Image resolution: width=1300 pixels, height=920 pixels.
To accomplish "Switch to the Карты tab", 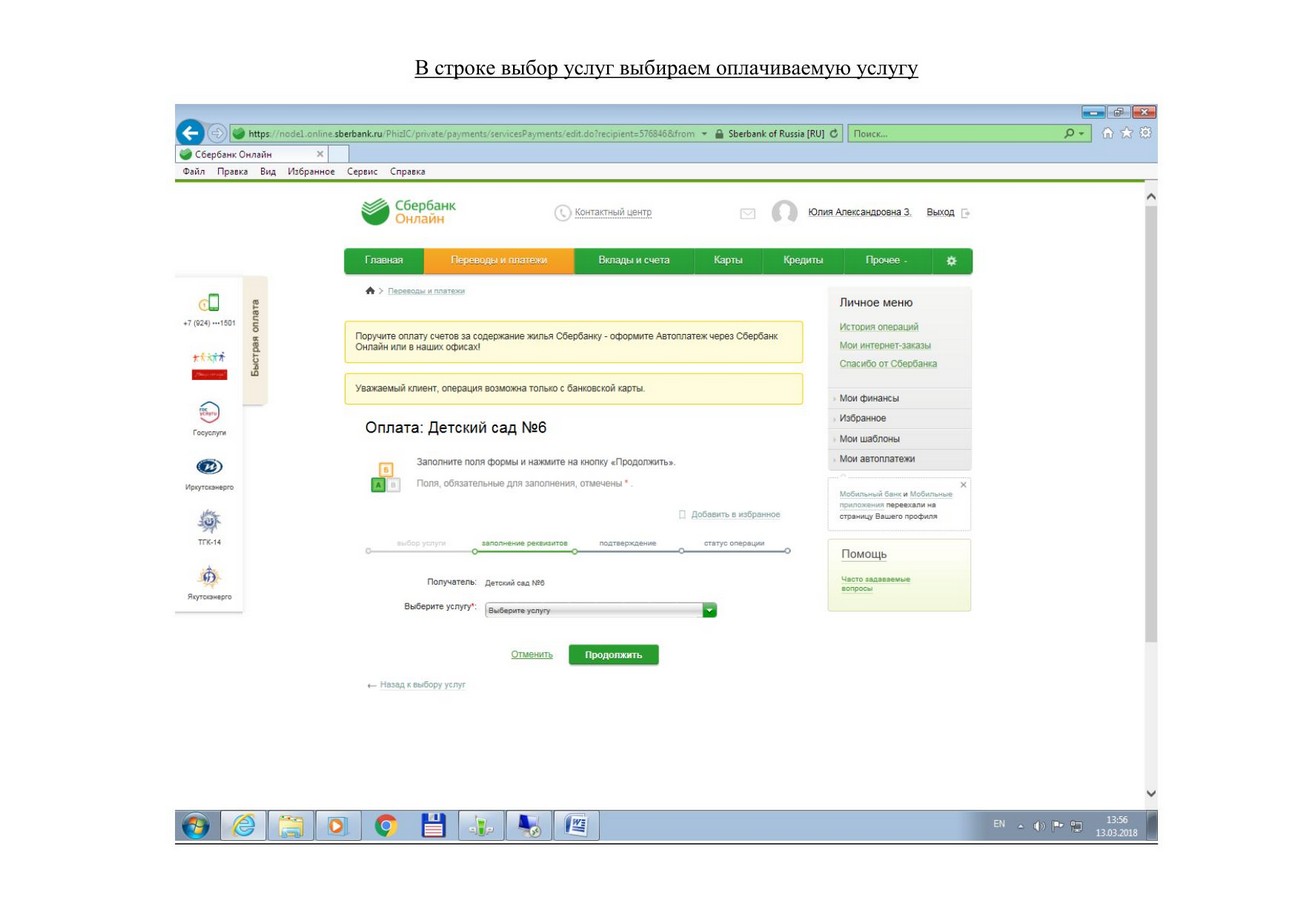I will 728,261.
